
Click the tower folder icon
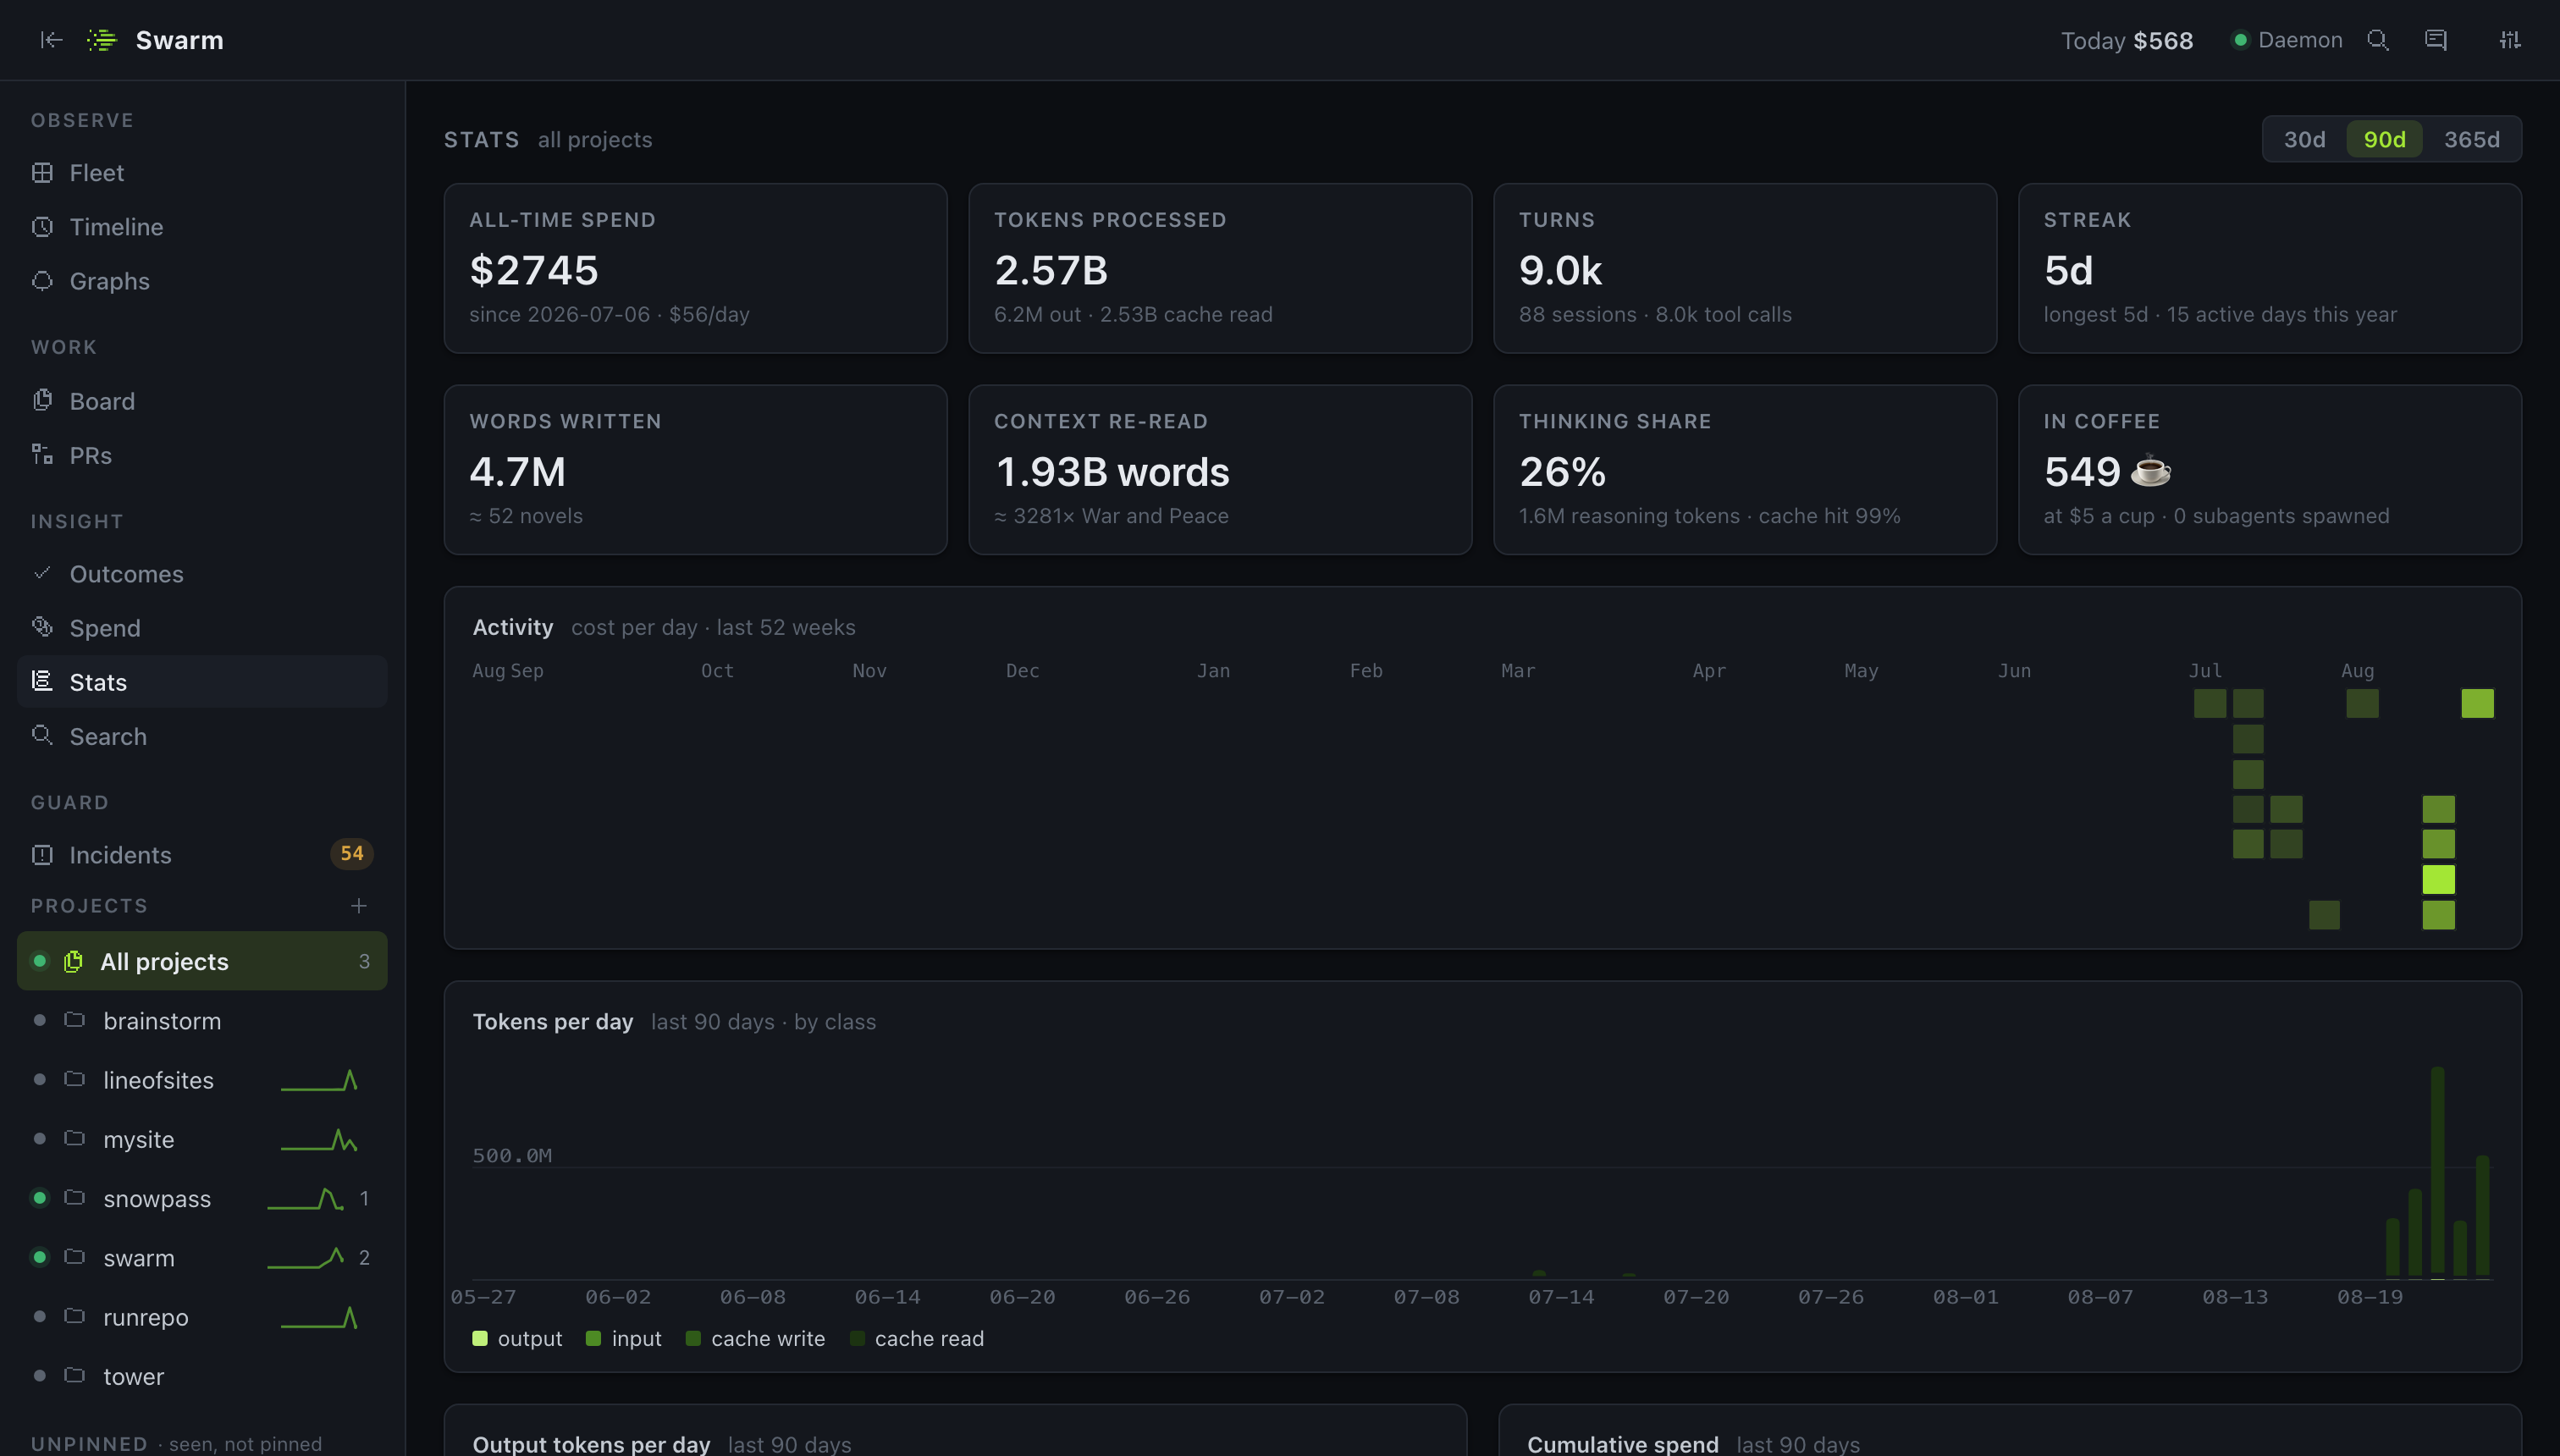(74, 1375)
